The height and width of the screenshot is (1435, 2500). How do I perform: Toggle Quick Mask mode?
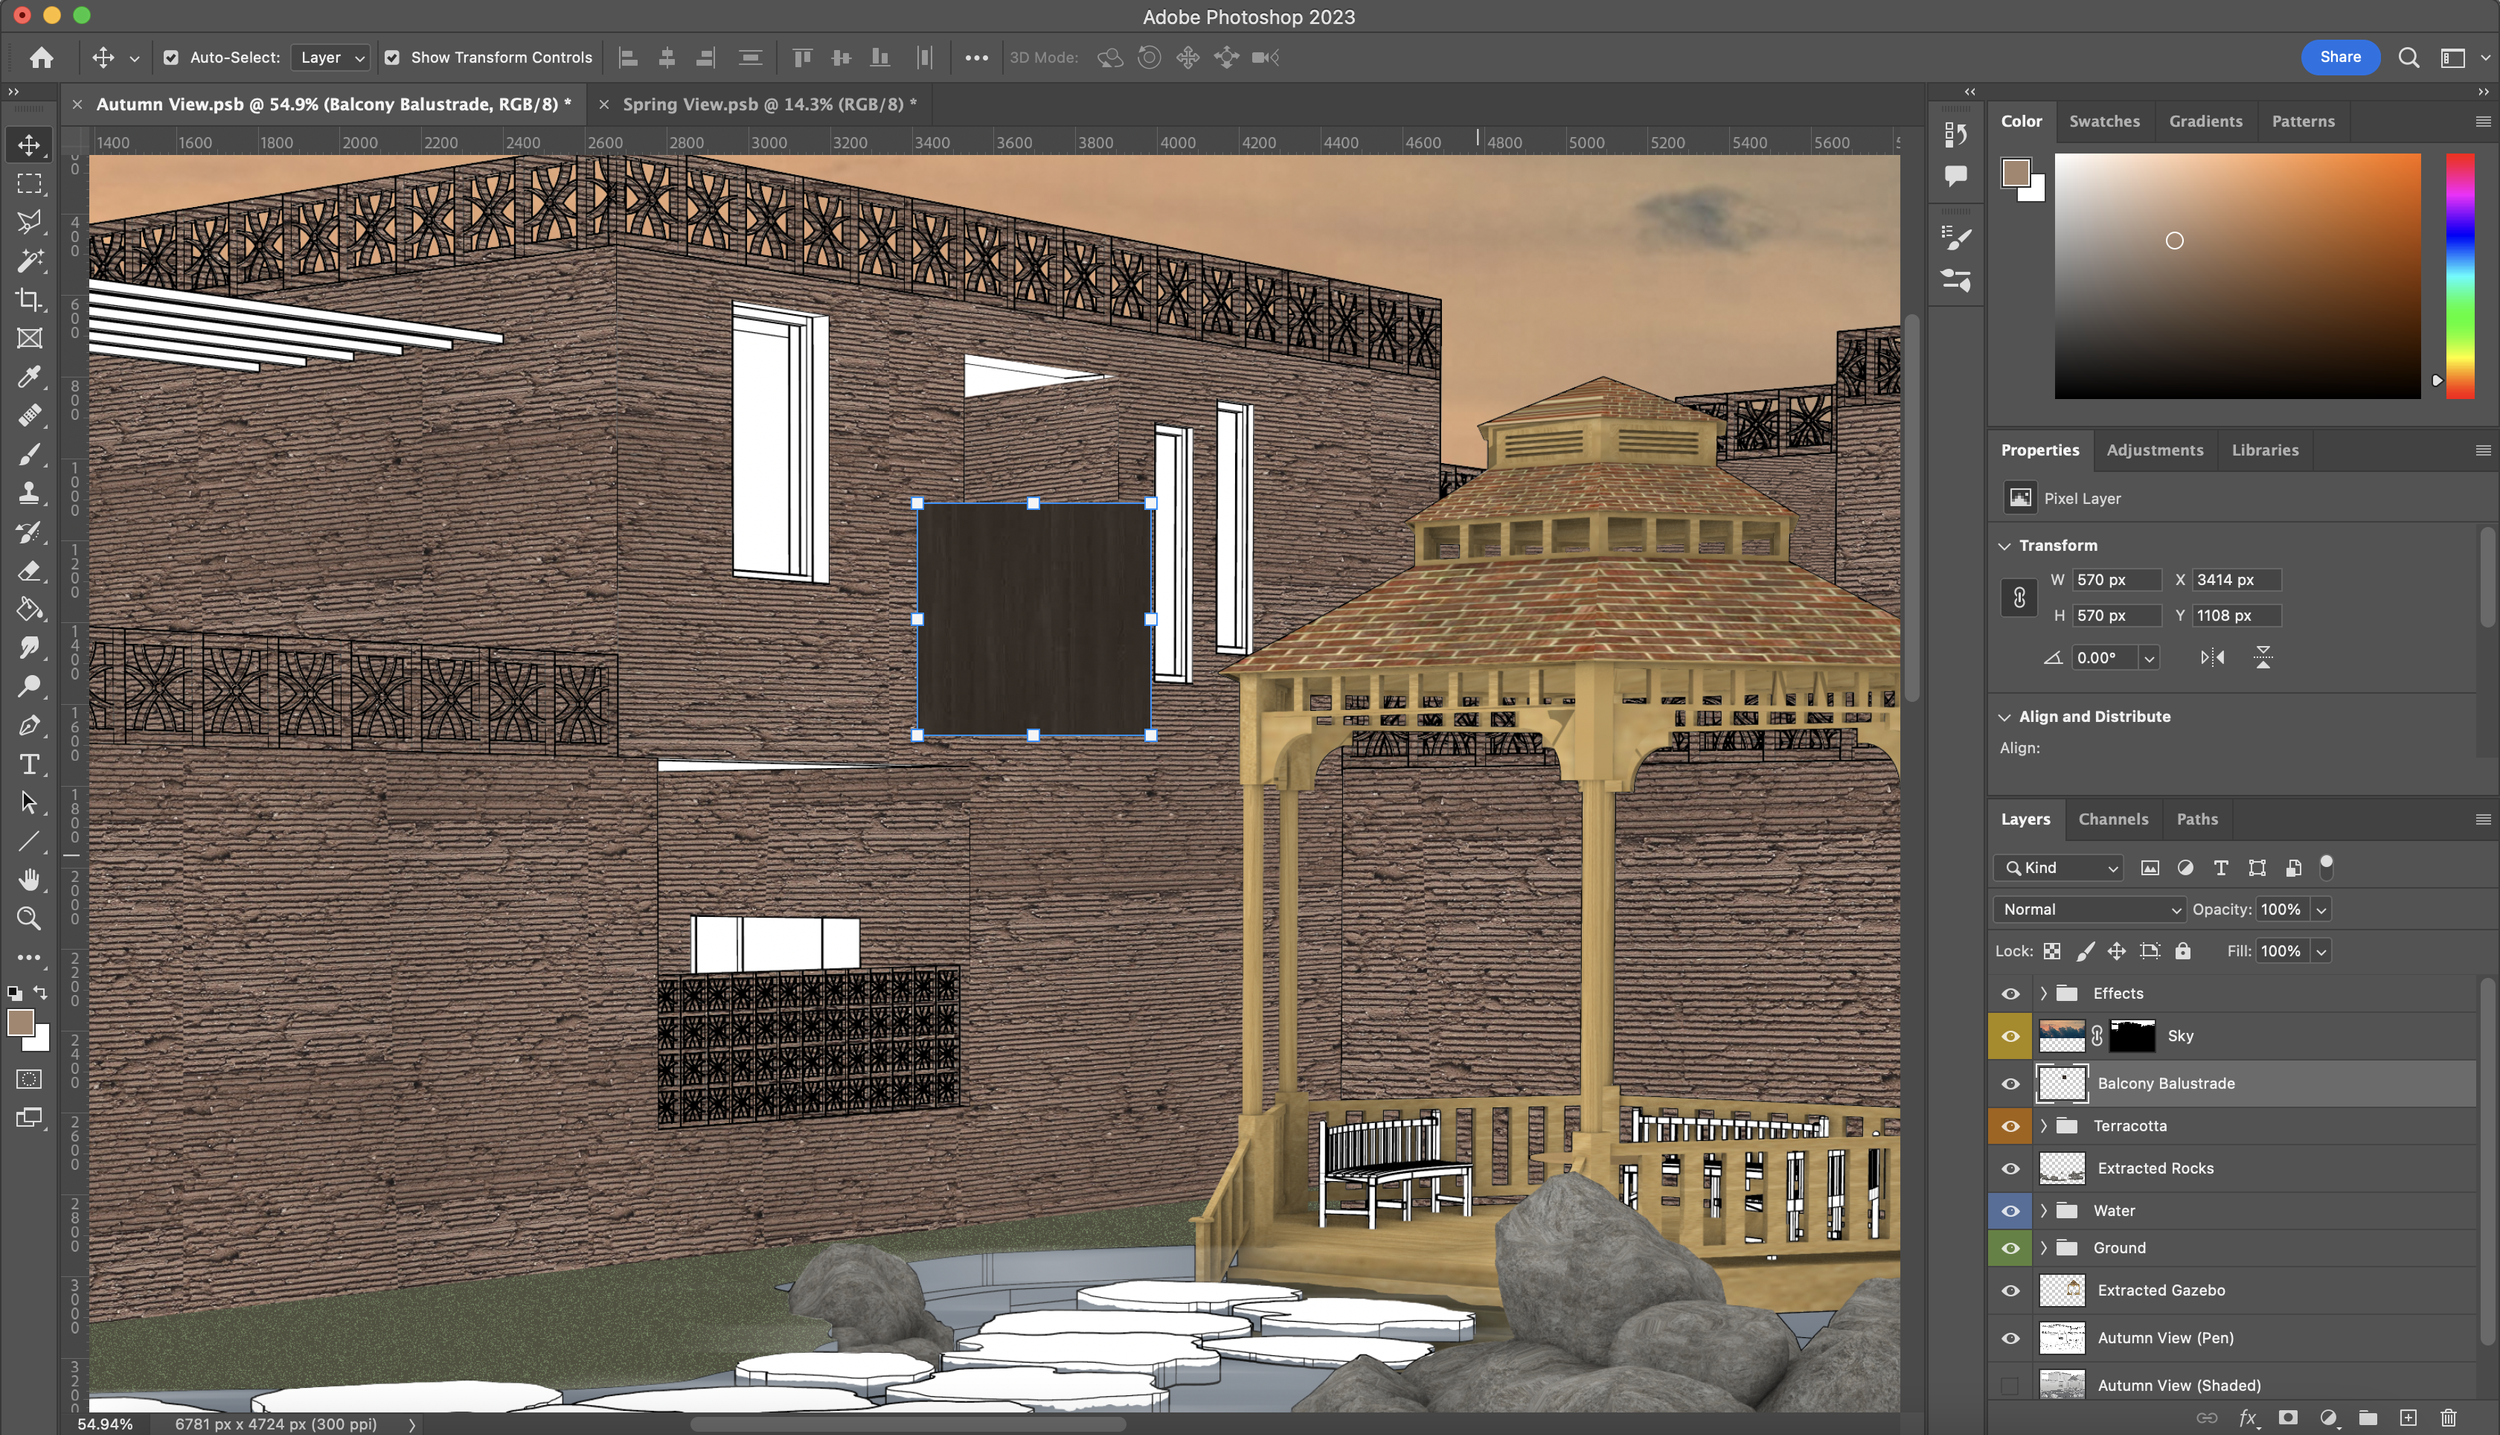(x=29, y=1079)
